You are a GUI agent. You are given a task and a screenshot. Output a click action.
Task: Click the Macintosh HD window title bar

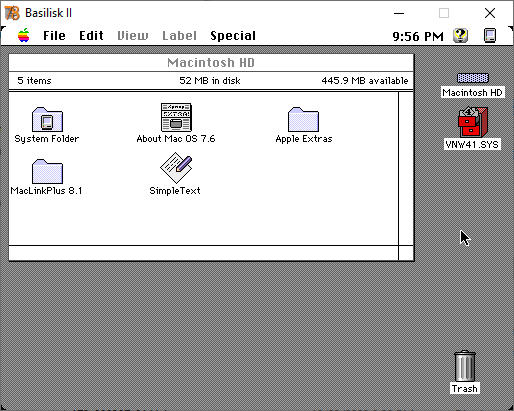[211, 62]
